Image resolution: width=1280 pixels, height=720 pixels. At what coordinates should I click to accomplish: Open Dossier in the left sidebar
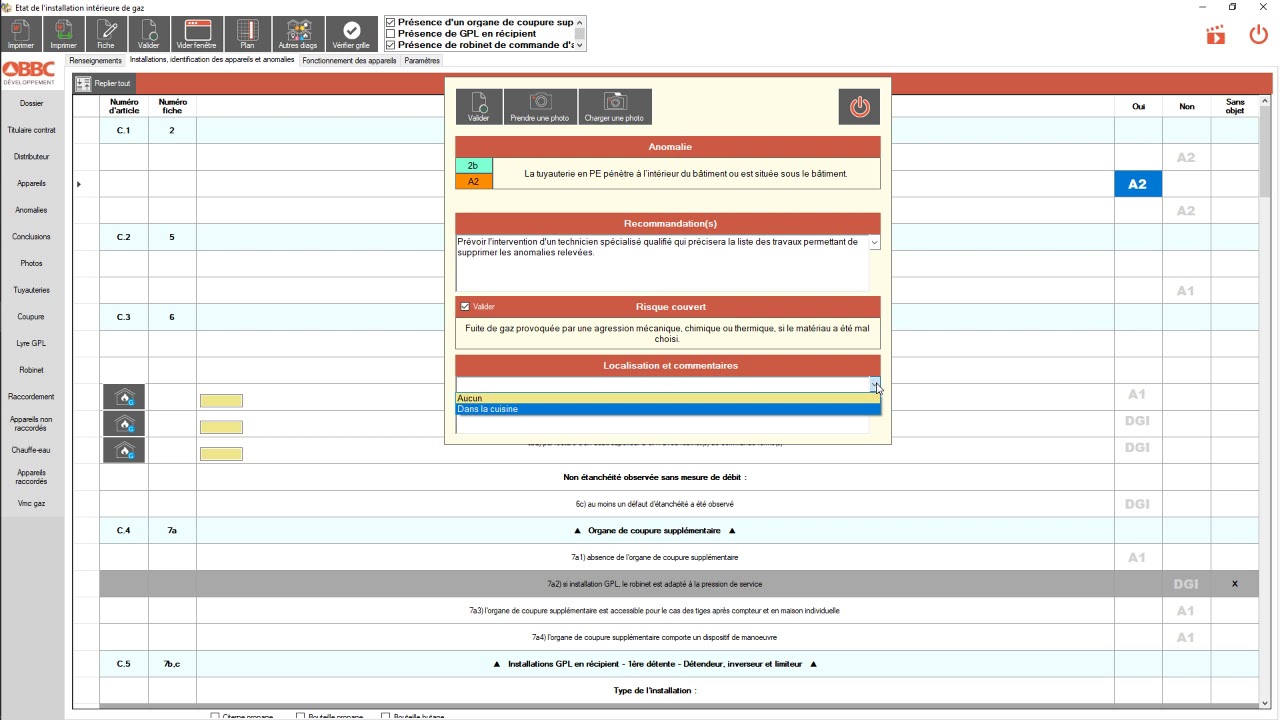click(31, 103)
